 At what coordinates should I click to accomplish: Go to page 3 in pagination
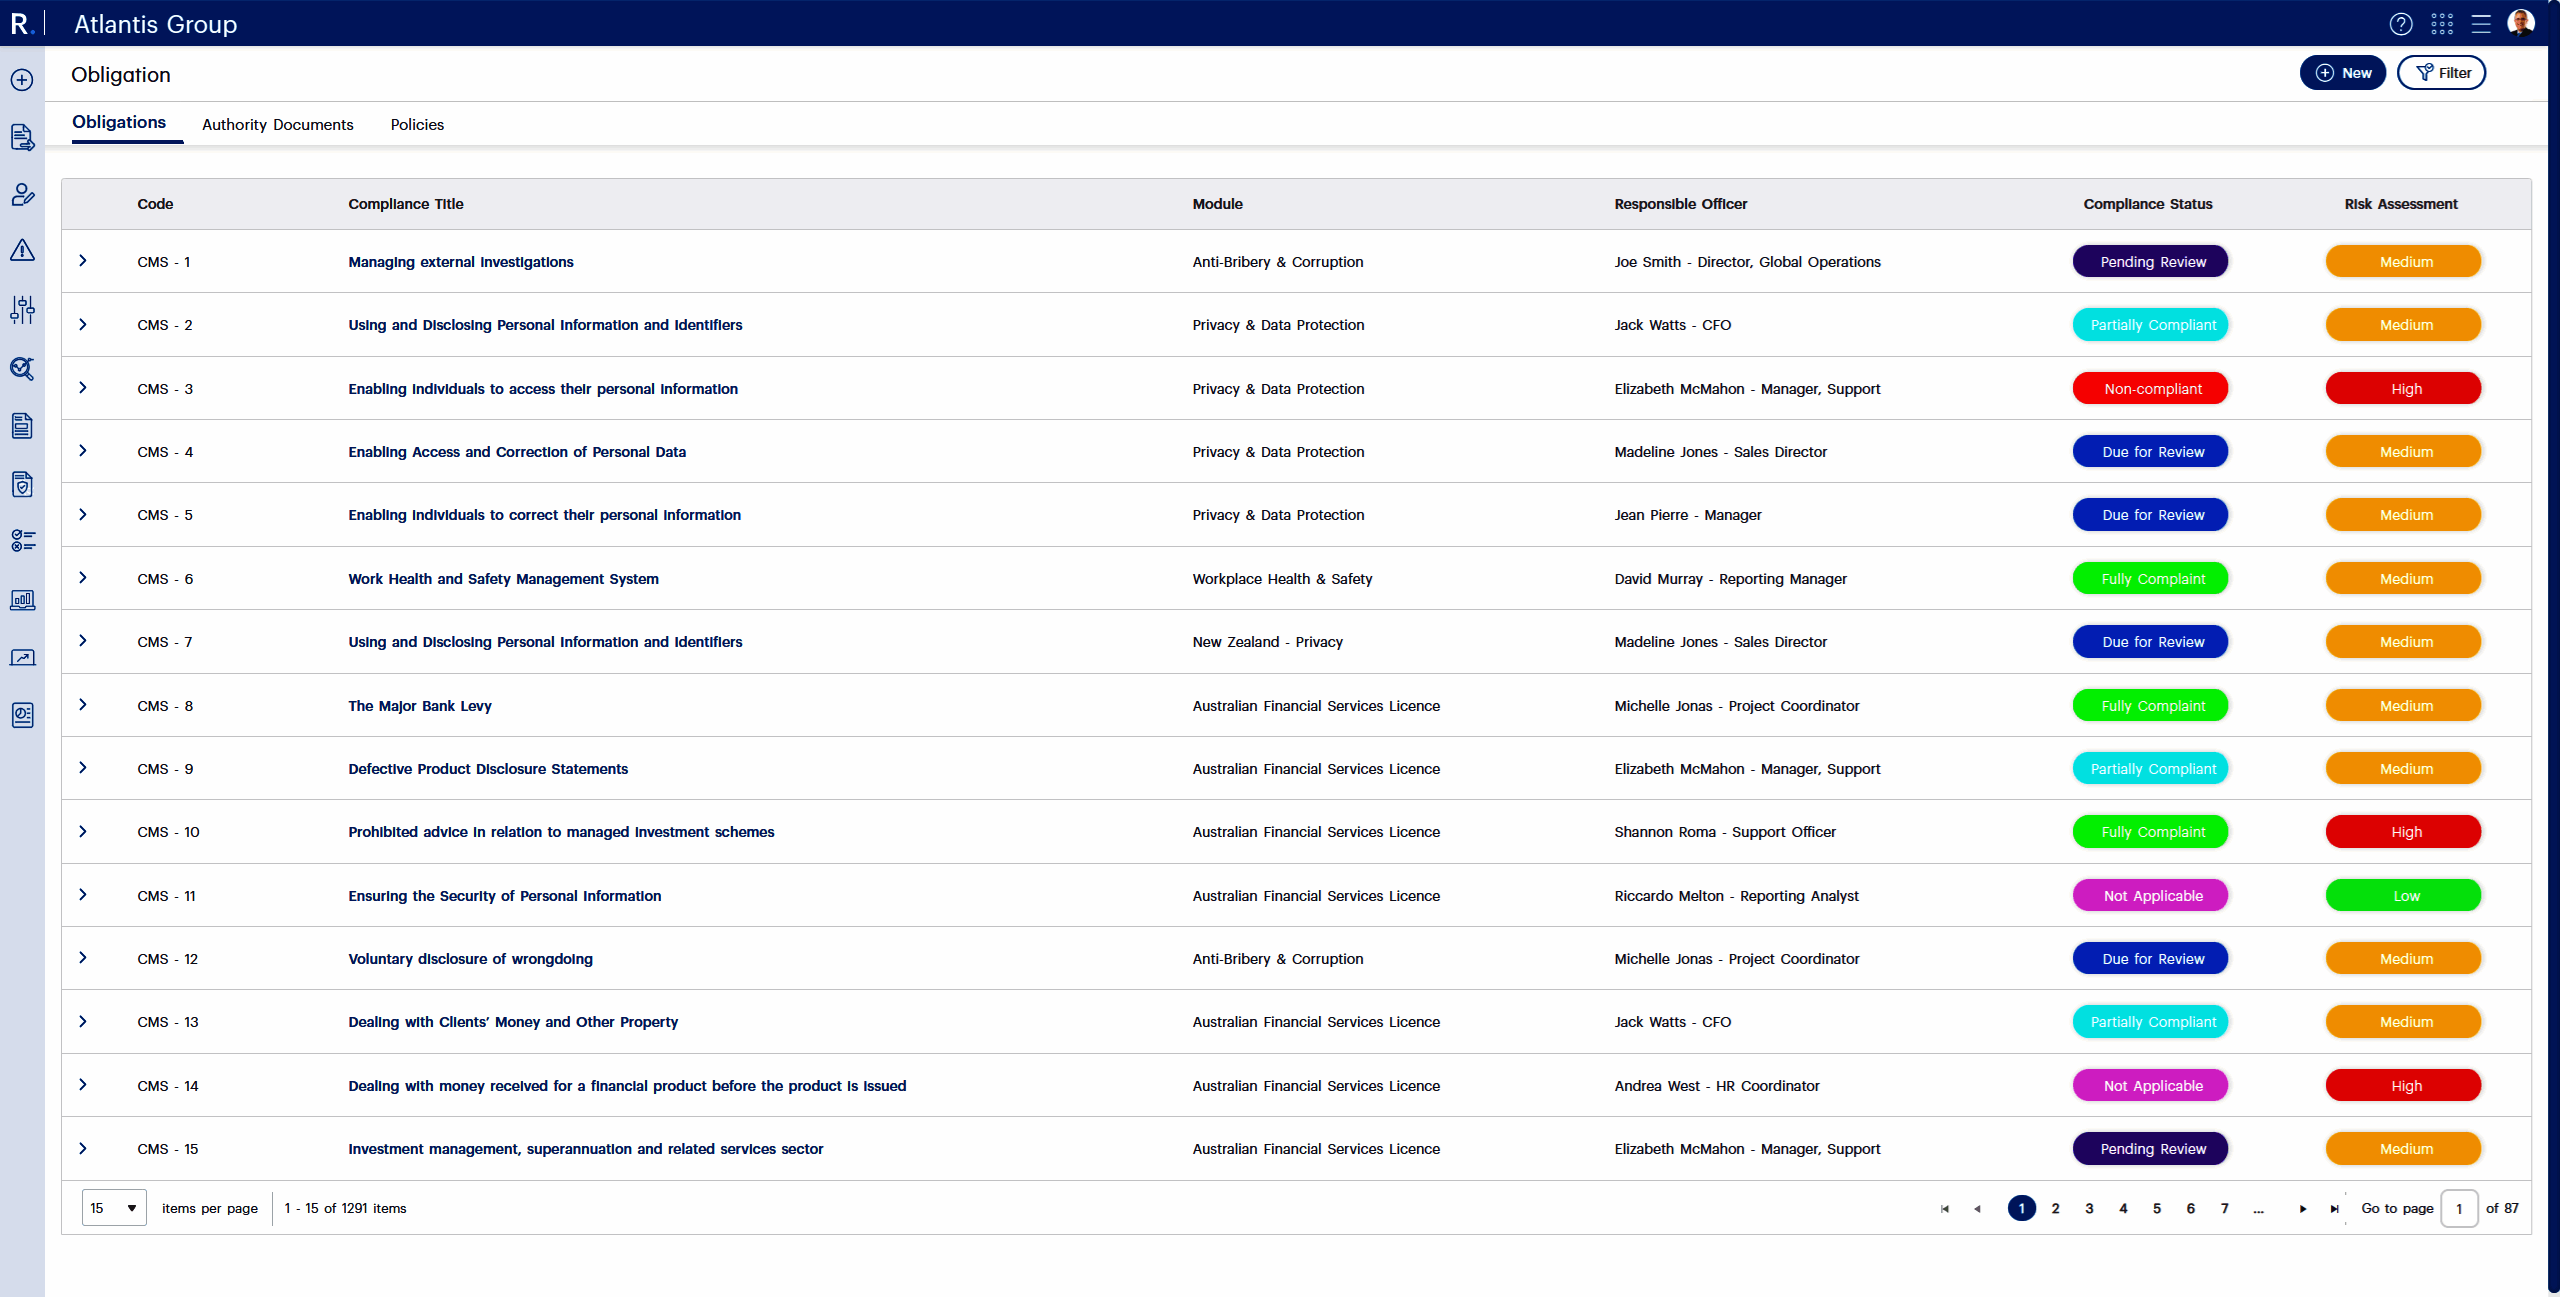[2089, 1208]
